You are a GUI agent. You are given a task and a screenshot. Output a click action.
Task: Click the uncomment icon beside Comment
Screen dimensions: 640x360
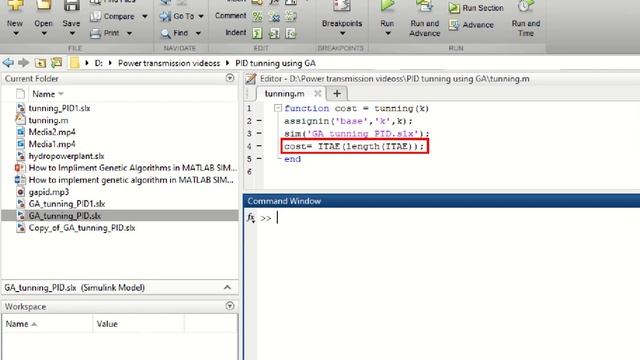point(274,16)
